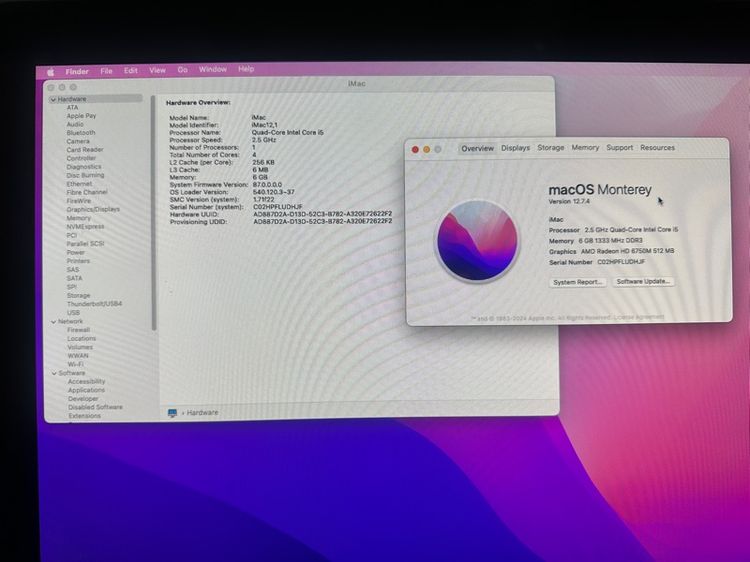Click the System Report... button
750x562 pixels.
[x=578, y=282]
